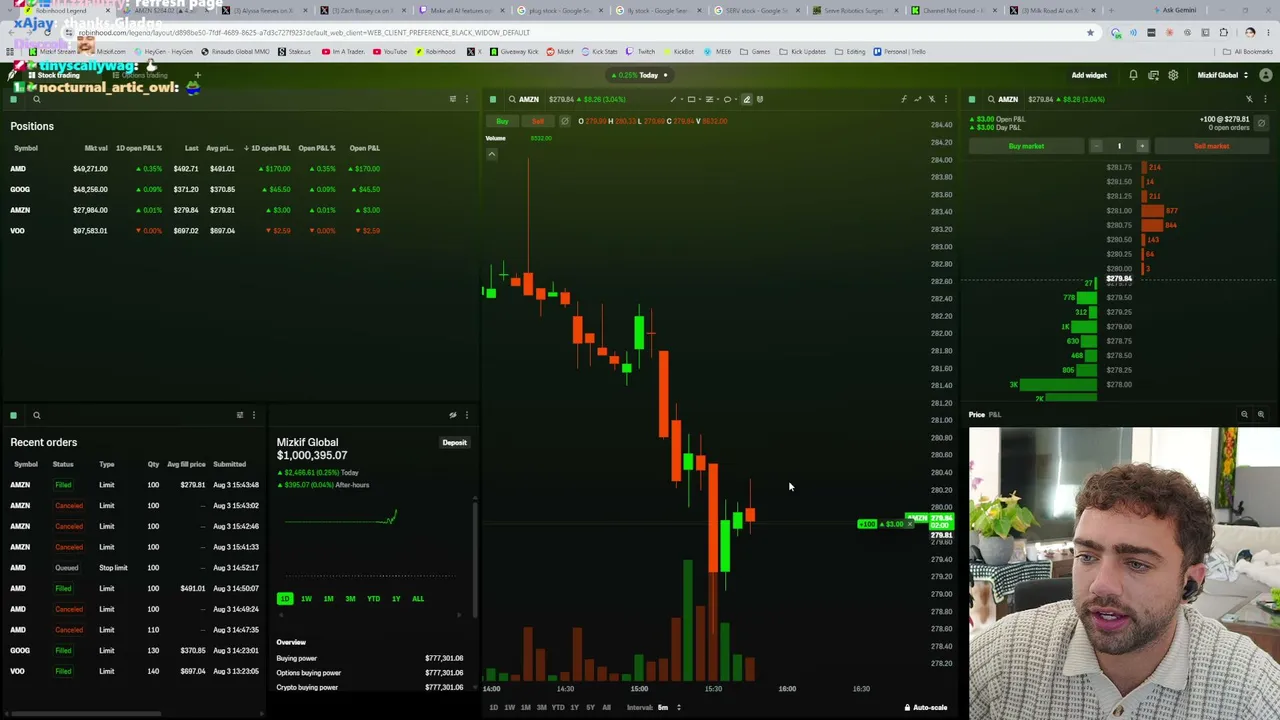This screenshot has width=1280, height=720.
Task: Toggle the hide-values eye icon in account widget
Action: pos(453,415)
